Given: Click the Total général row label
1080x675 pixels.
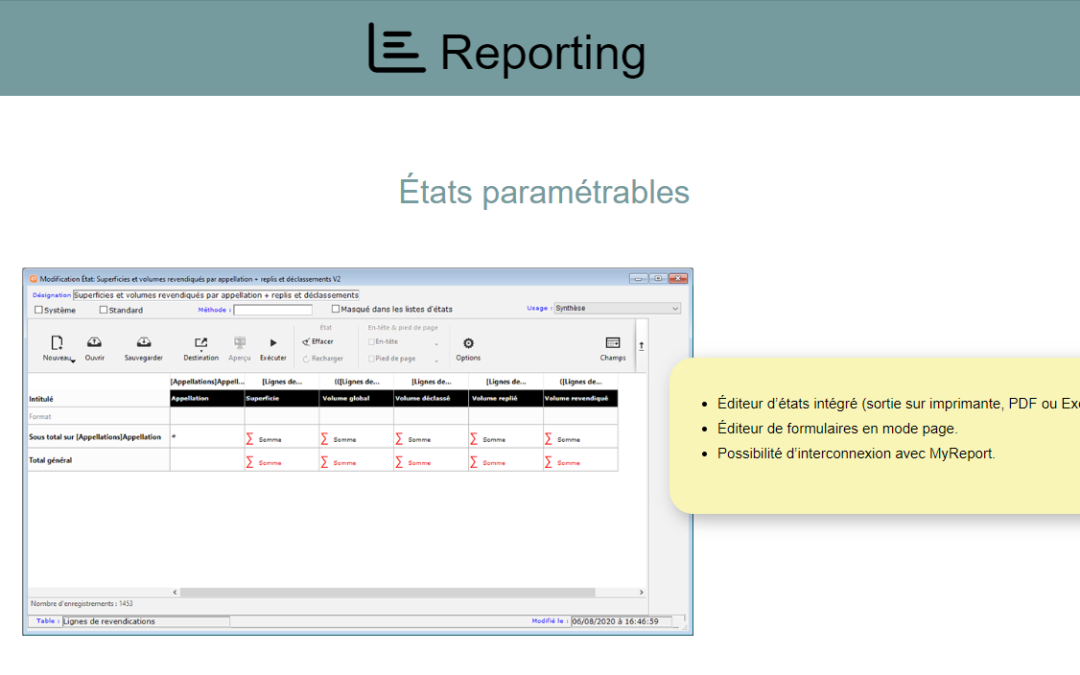Looking at the screenshot, I should click(50, 460).
